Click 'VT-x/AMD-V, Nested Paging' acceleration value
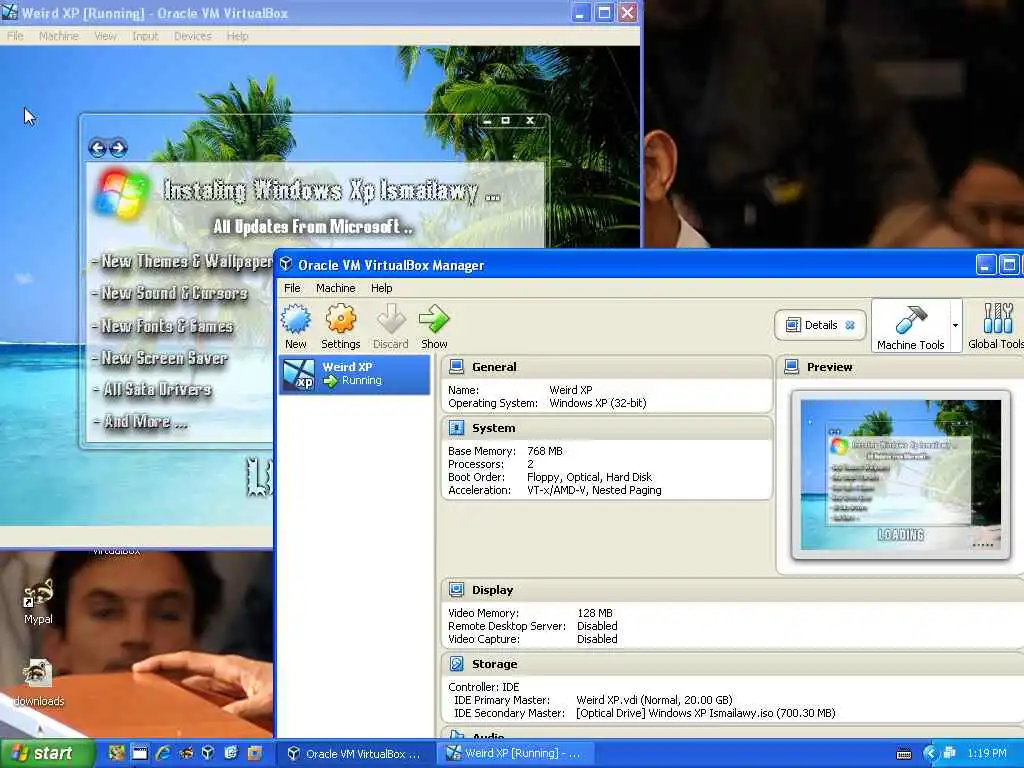 coord(594,490)
